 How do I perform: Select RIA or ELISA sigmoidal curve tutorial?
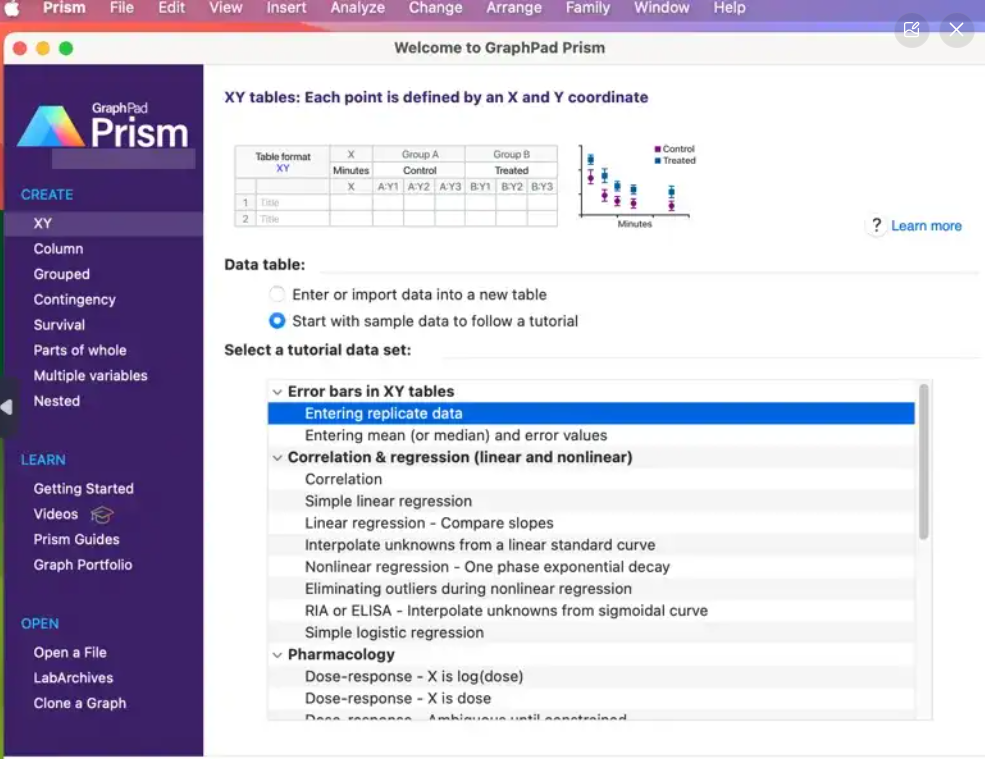591,611
